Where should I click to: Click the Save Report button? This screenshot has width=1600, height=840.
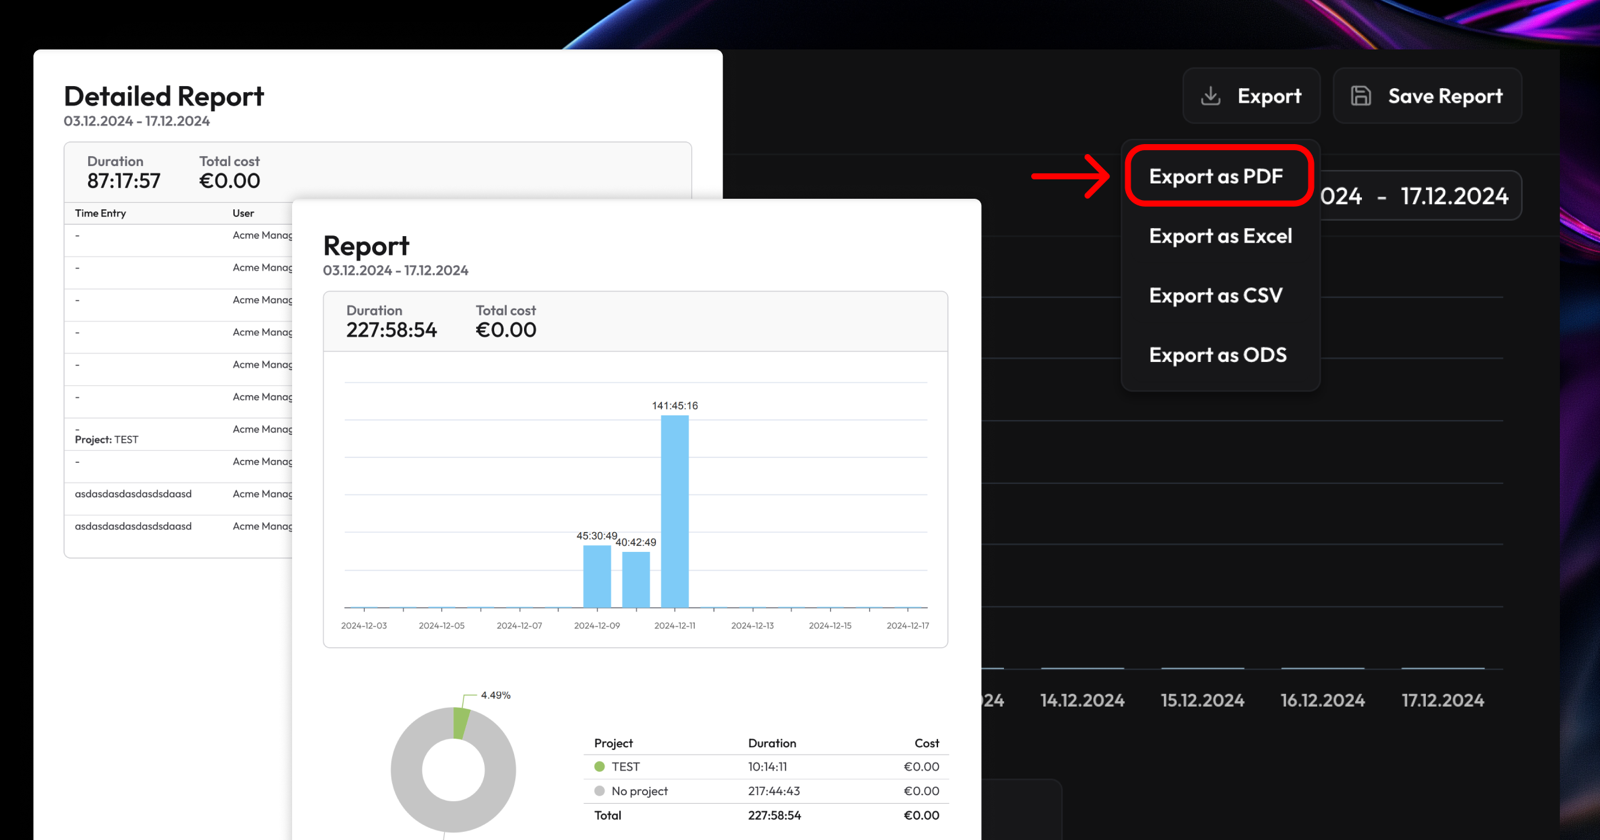click(x=1427, y=96)
